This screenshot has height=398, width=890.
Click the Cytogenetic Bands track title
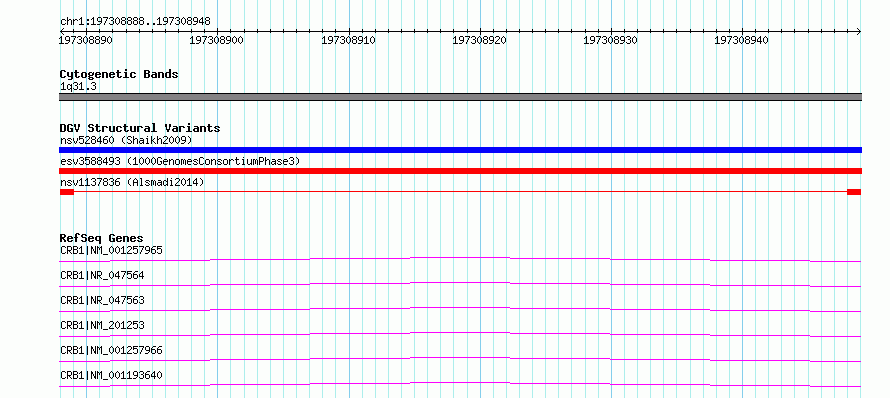click(119, 74)
